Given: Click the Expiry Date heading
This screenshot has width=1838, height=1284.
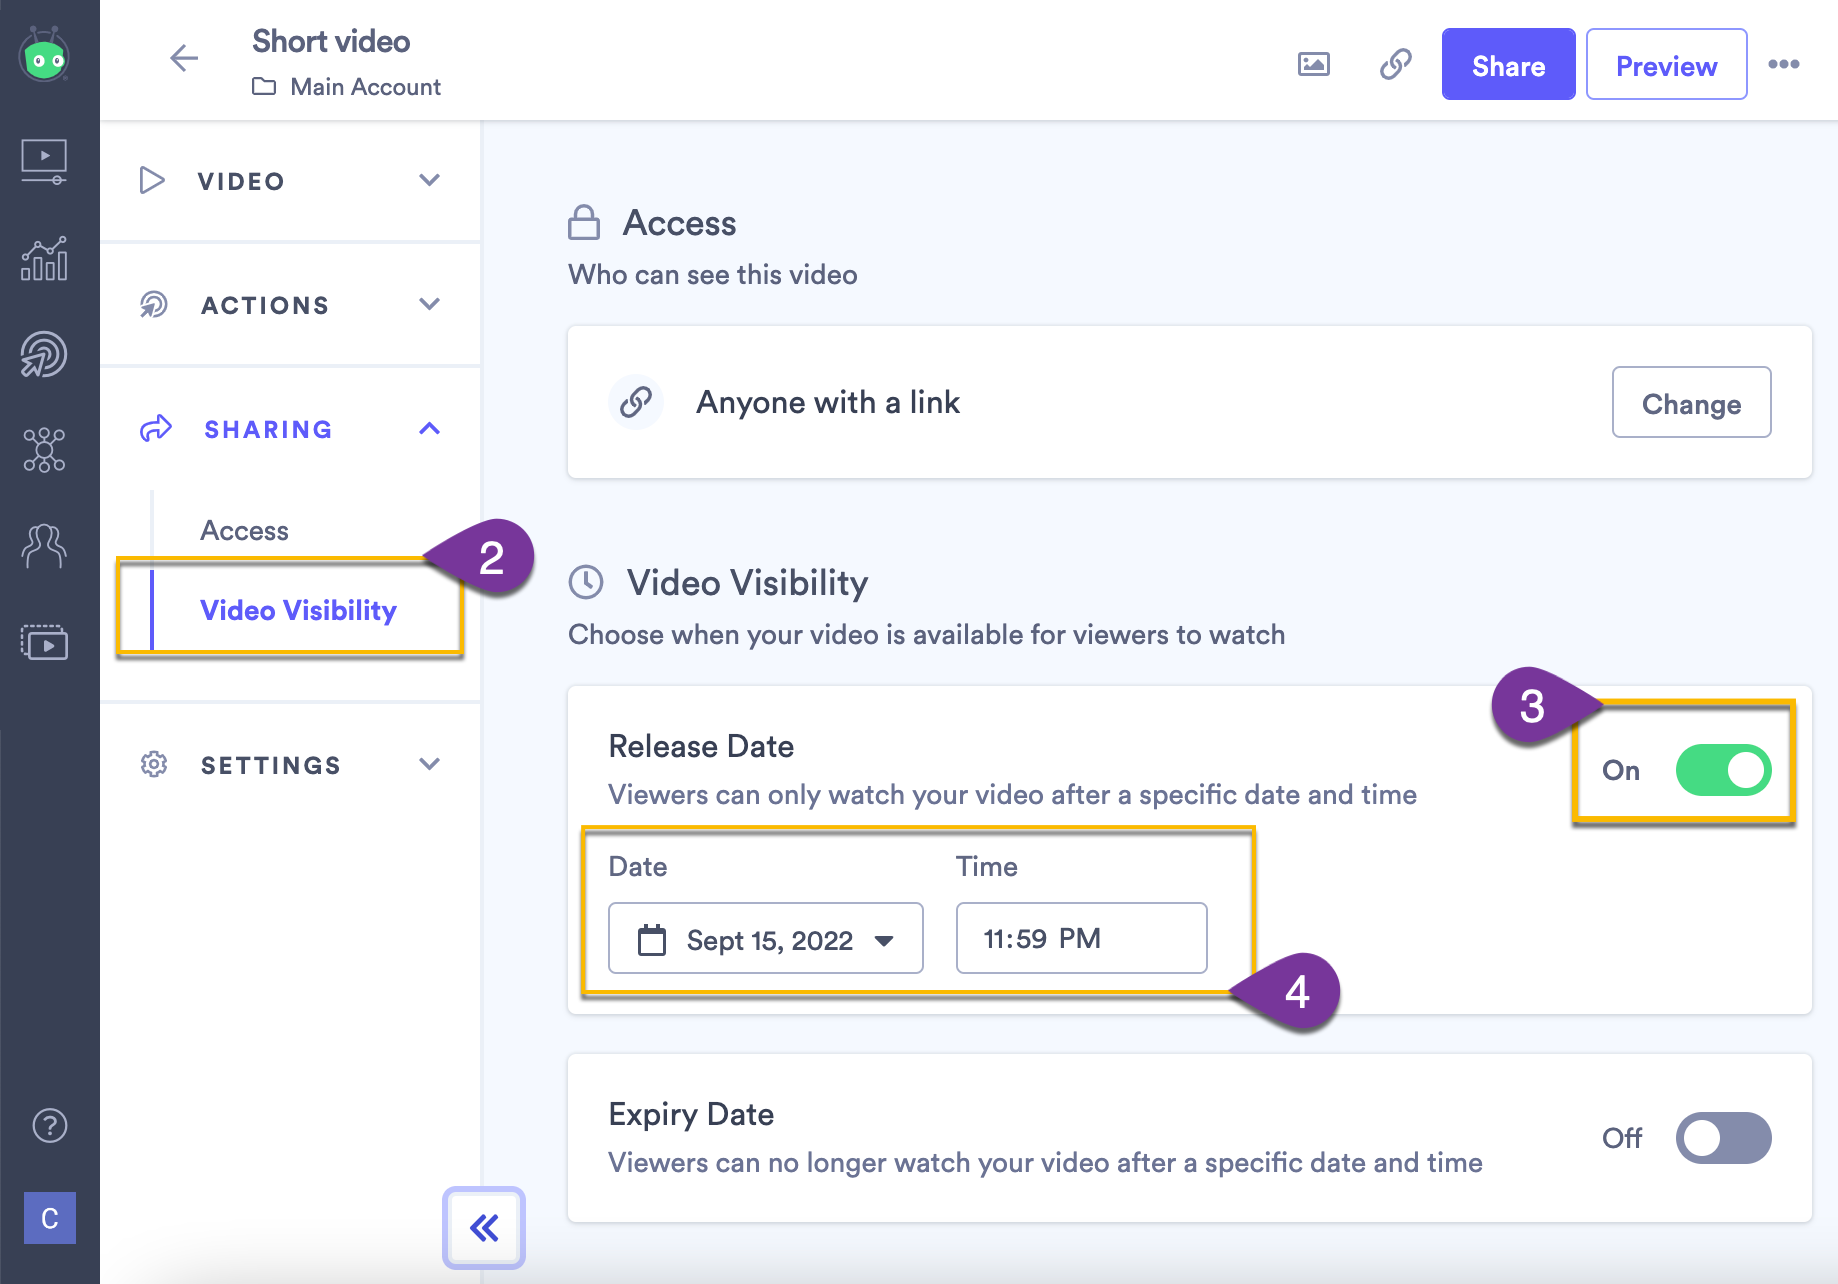Looking at the screenshot, I should pos(691,1115).
